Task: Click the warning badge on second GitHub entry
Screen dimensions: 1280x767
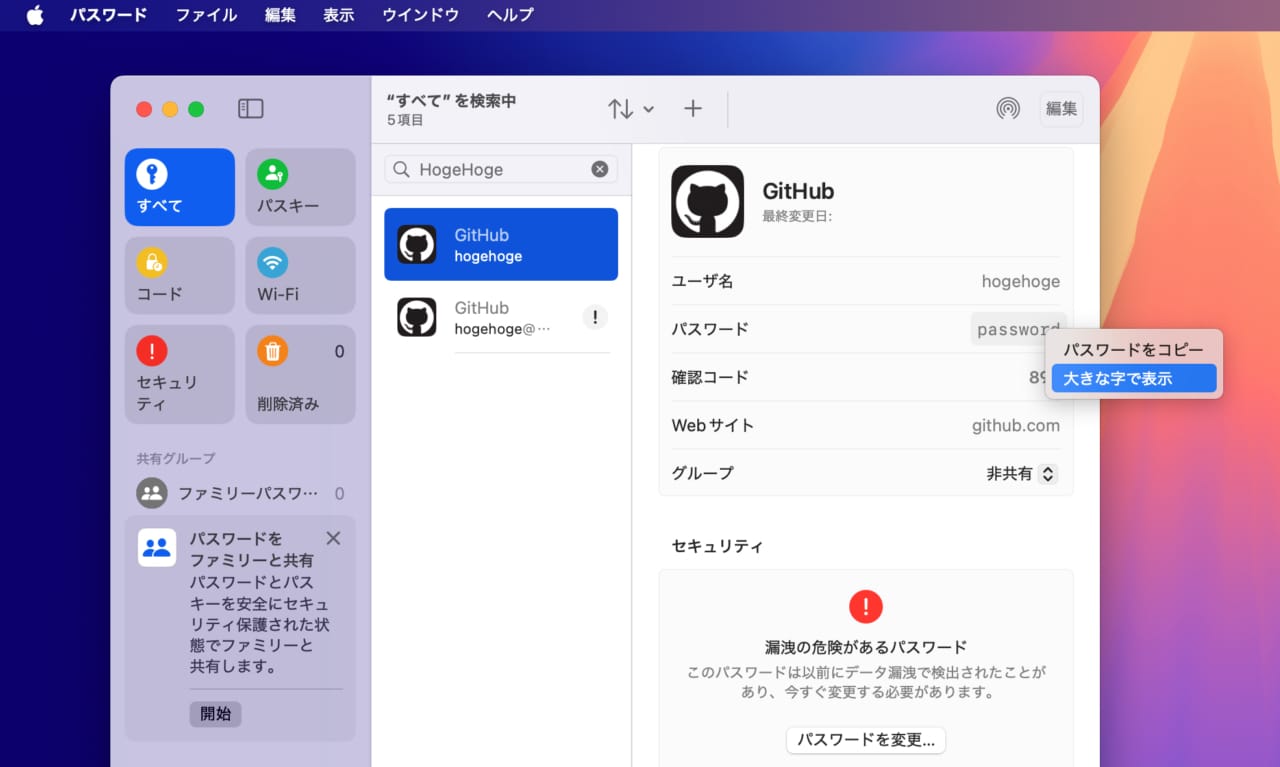Action: click(595, 317)
